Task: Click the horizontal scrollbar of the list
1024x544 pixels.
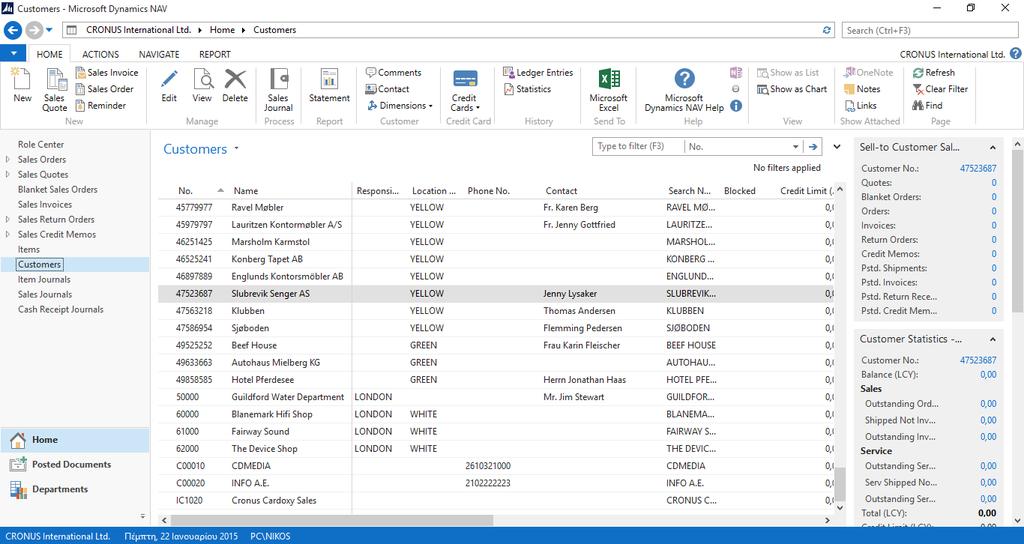Action: (x=331, y=520)
